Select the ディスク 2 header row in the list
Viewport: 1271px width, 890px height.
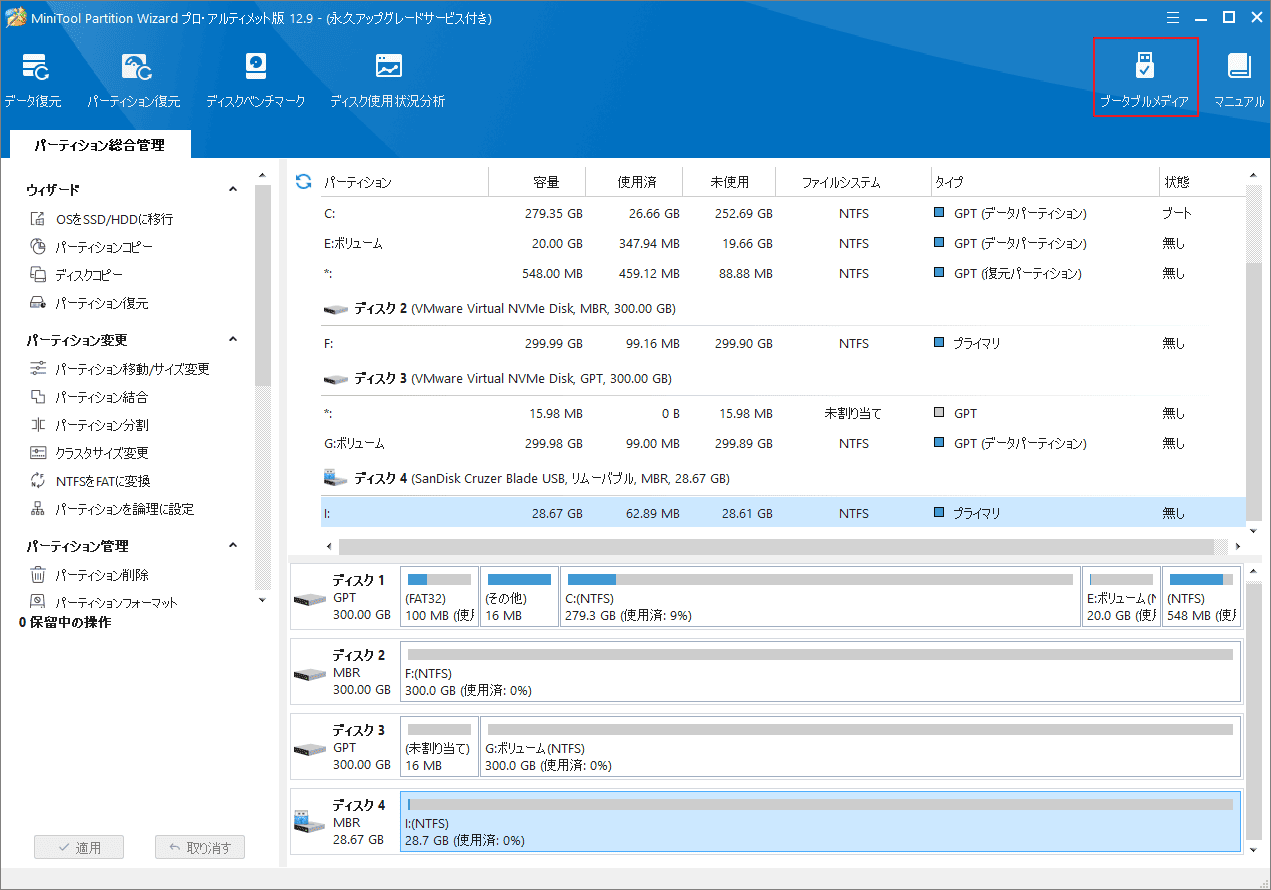(x=784, y=309)
